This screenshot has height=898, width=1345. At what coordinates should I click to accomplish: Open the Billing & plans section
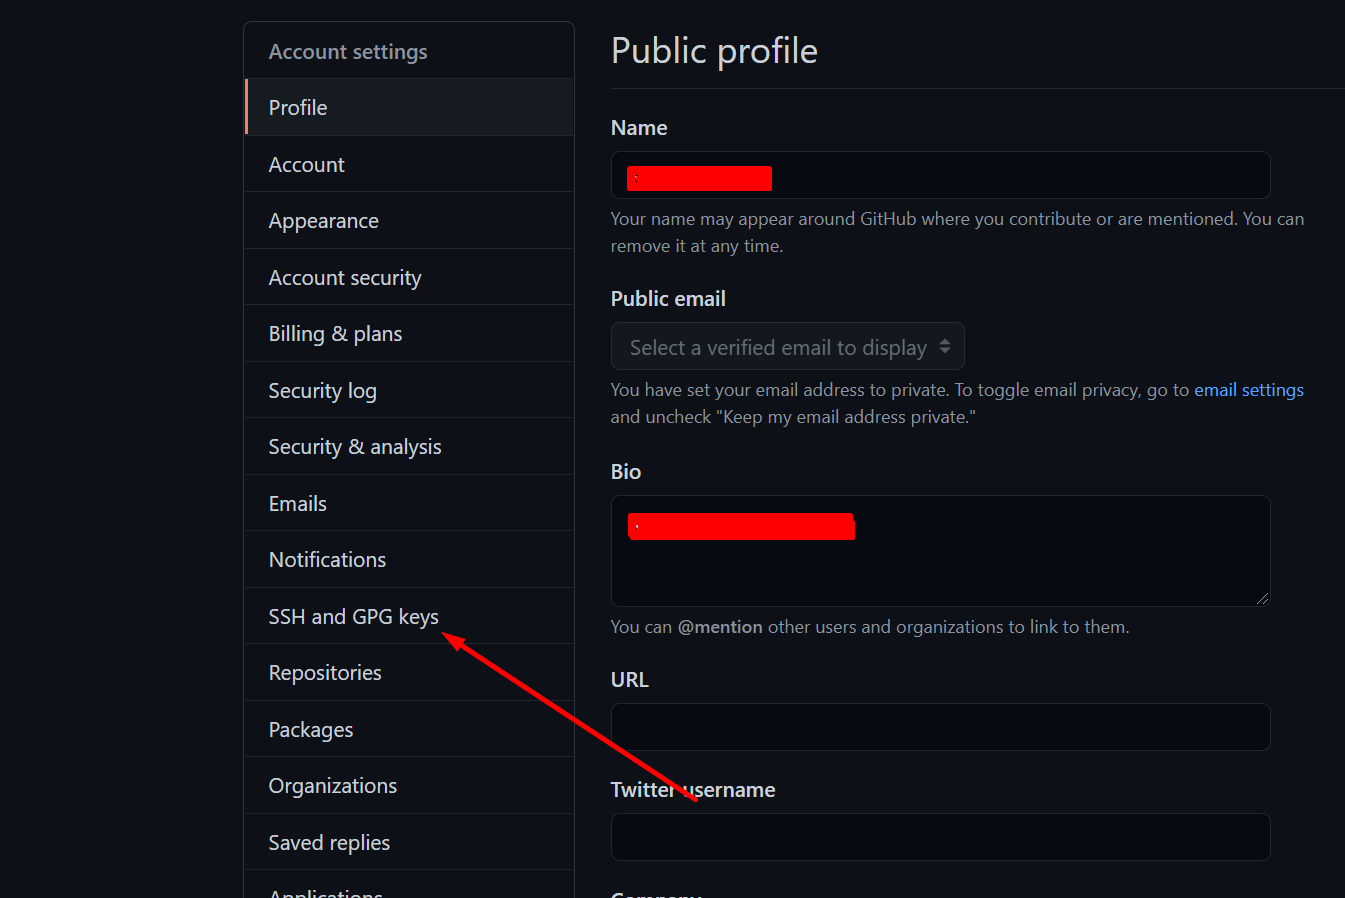[334, 333]
